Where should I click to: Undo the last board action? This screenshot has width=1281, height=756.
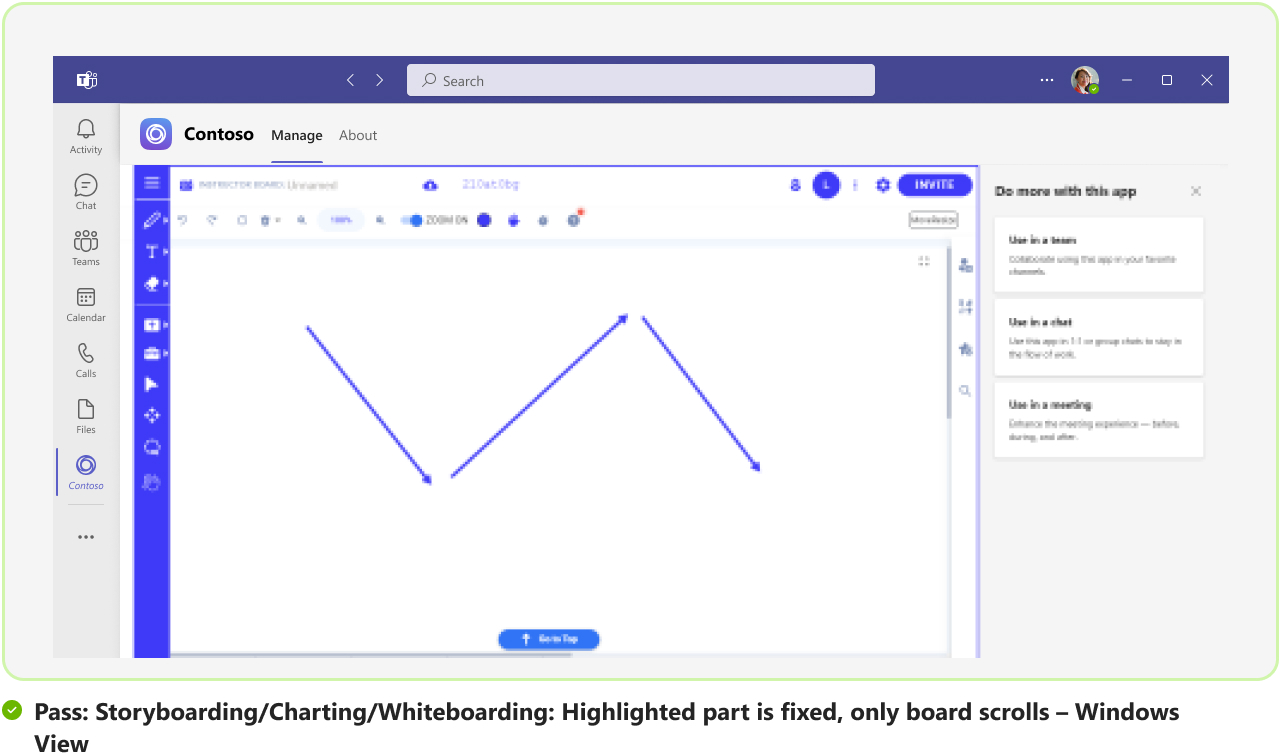pos(182,220)
